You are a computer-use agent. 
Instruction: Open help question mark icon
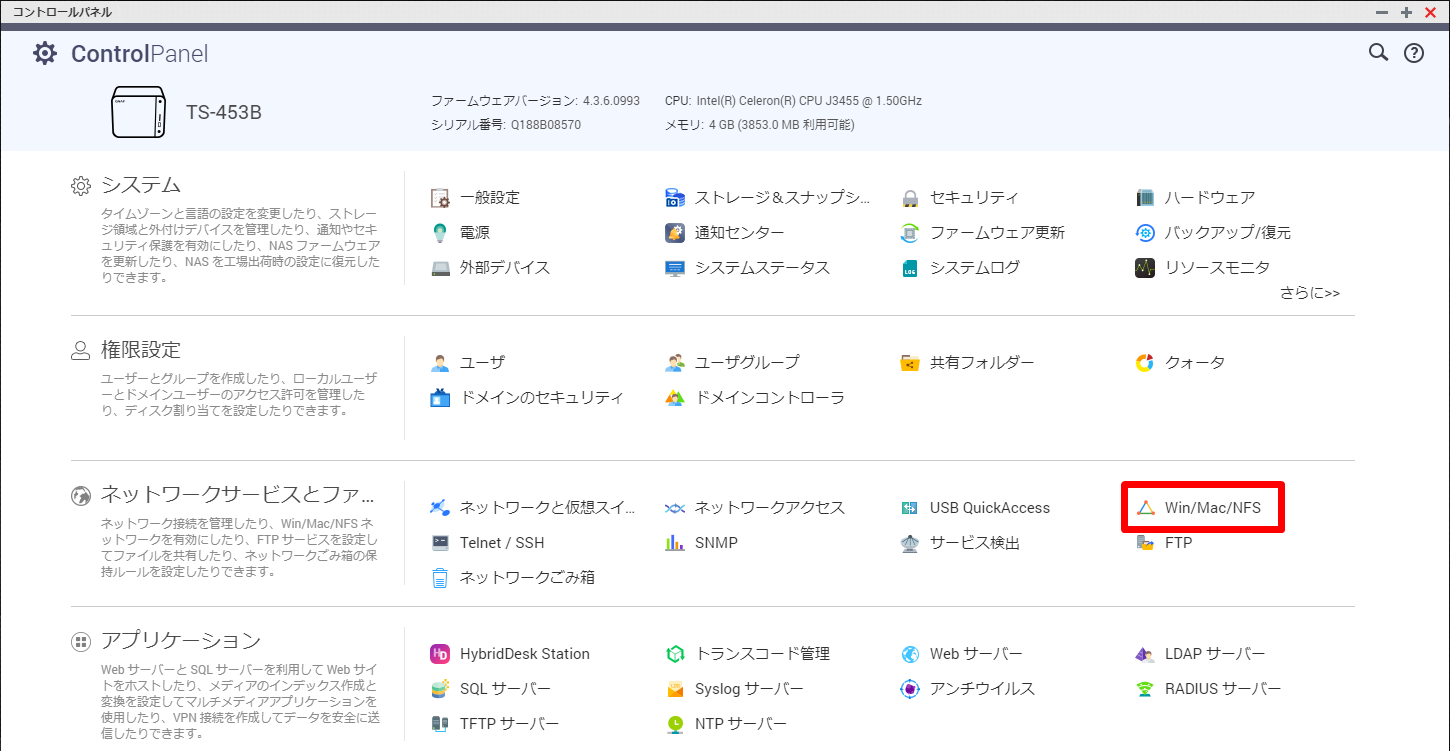click(x=1414, y=53)
